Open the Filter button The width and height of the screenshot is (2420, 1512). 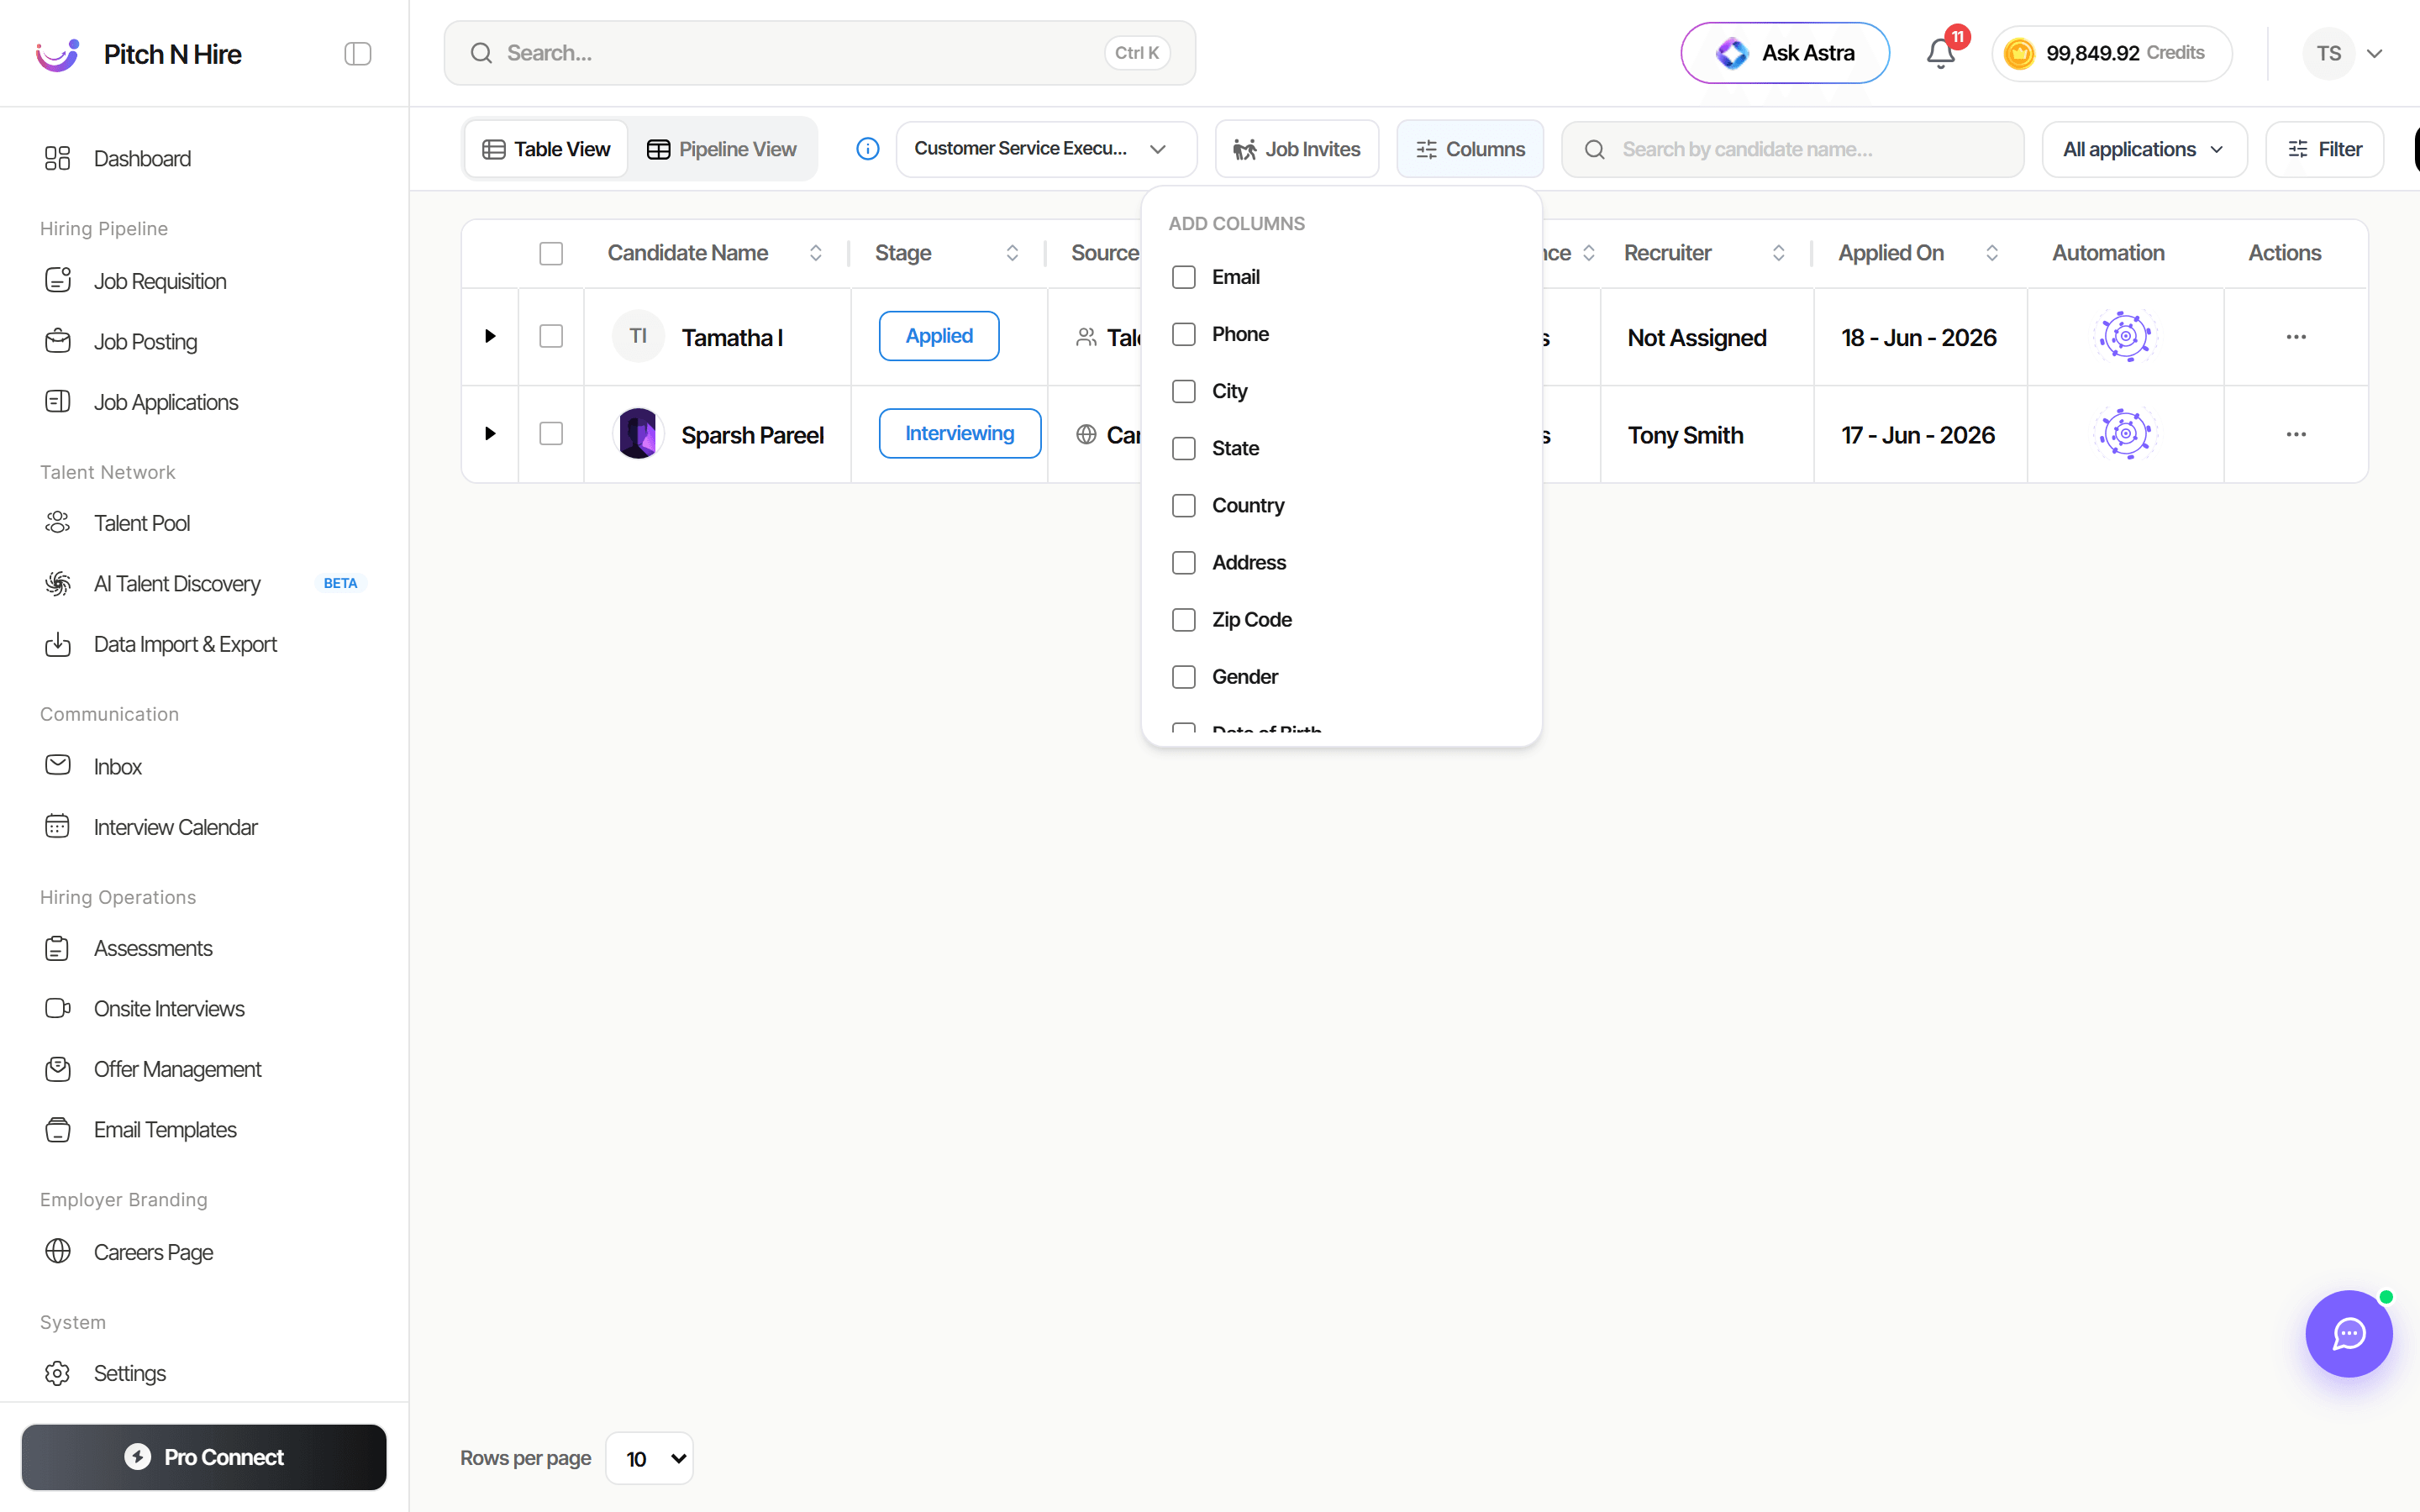pyautogui.click(x=2324, y=149)
